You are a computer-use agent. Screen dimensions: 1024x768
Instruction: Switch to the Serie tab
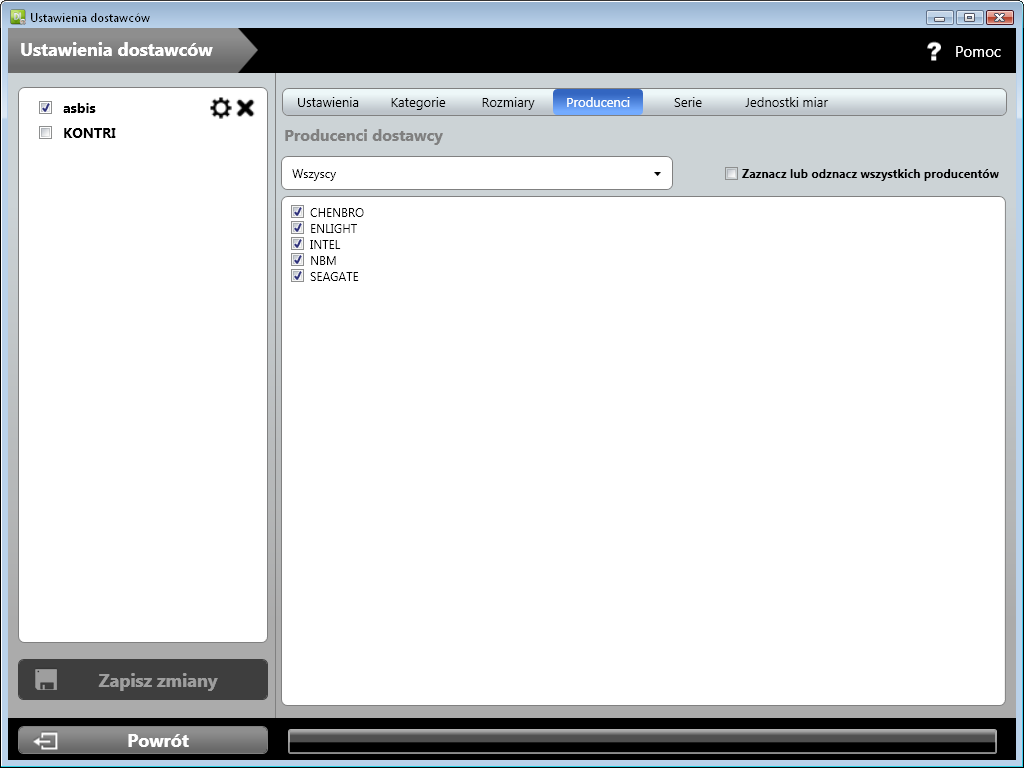tap(688, 103)
